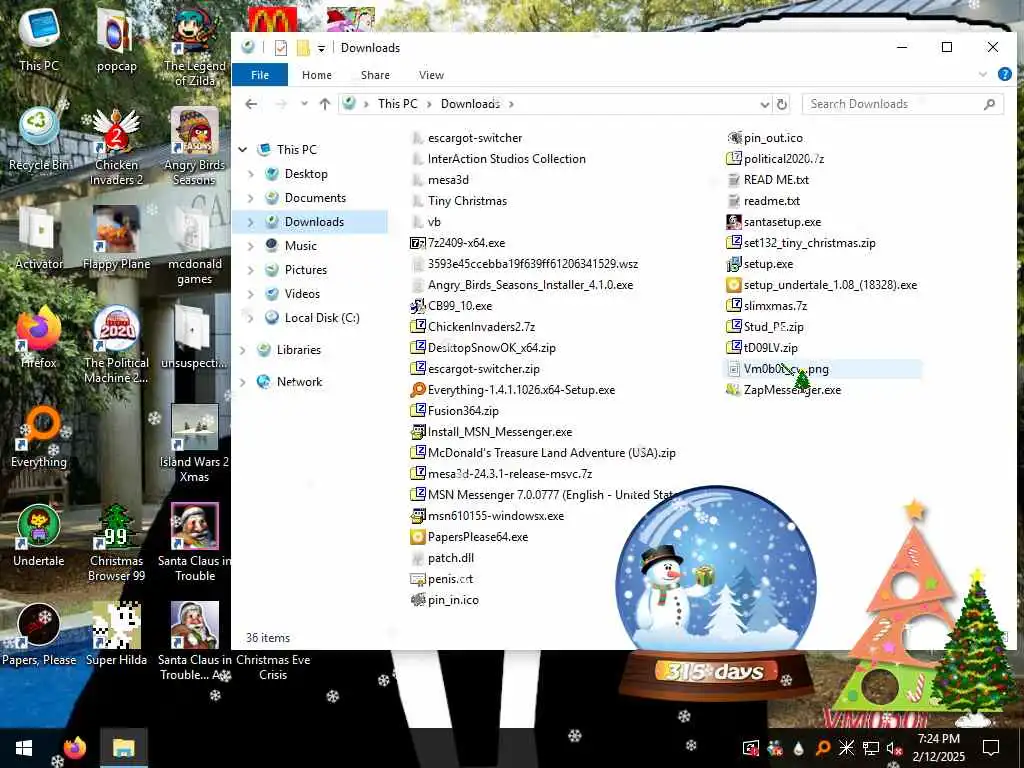Launch Santa Claus in Trouble shortcut
Viewport: 1024px width, 768px height.
pyautogui.click(x=194, y=543)
